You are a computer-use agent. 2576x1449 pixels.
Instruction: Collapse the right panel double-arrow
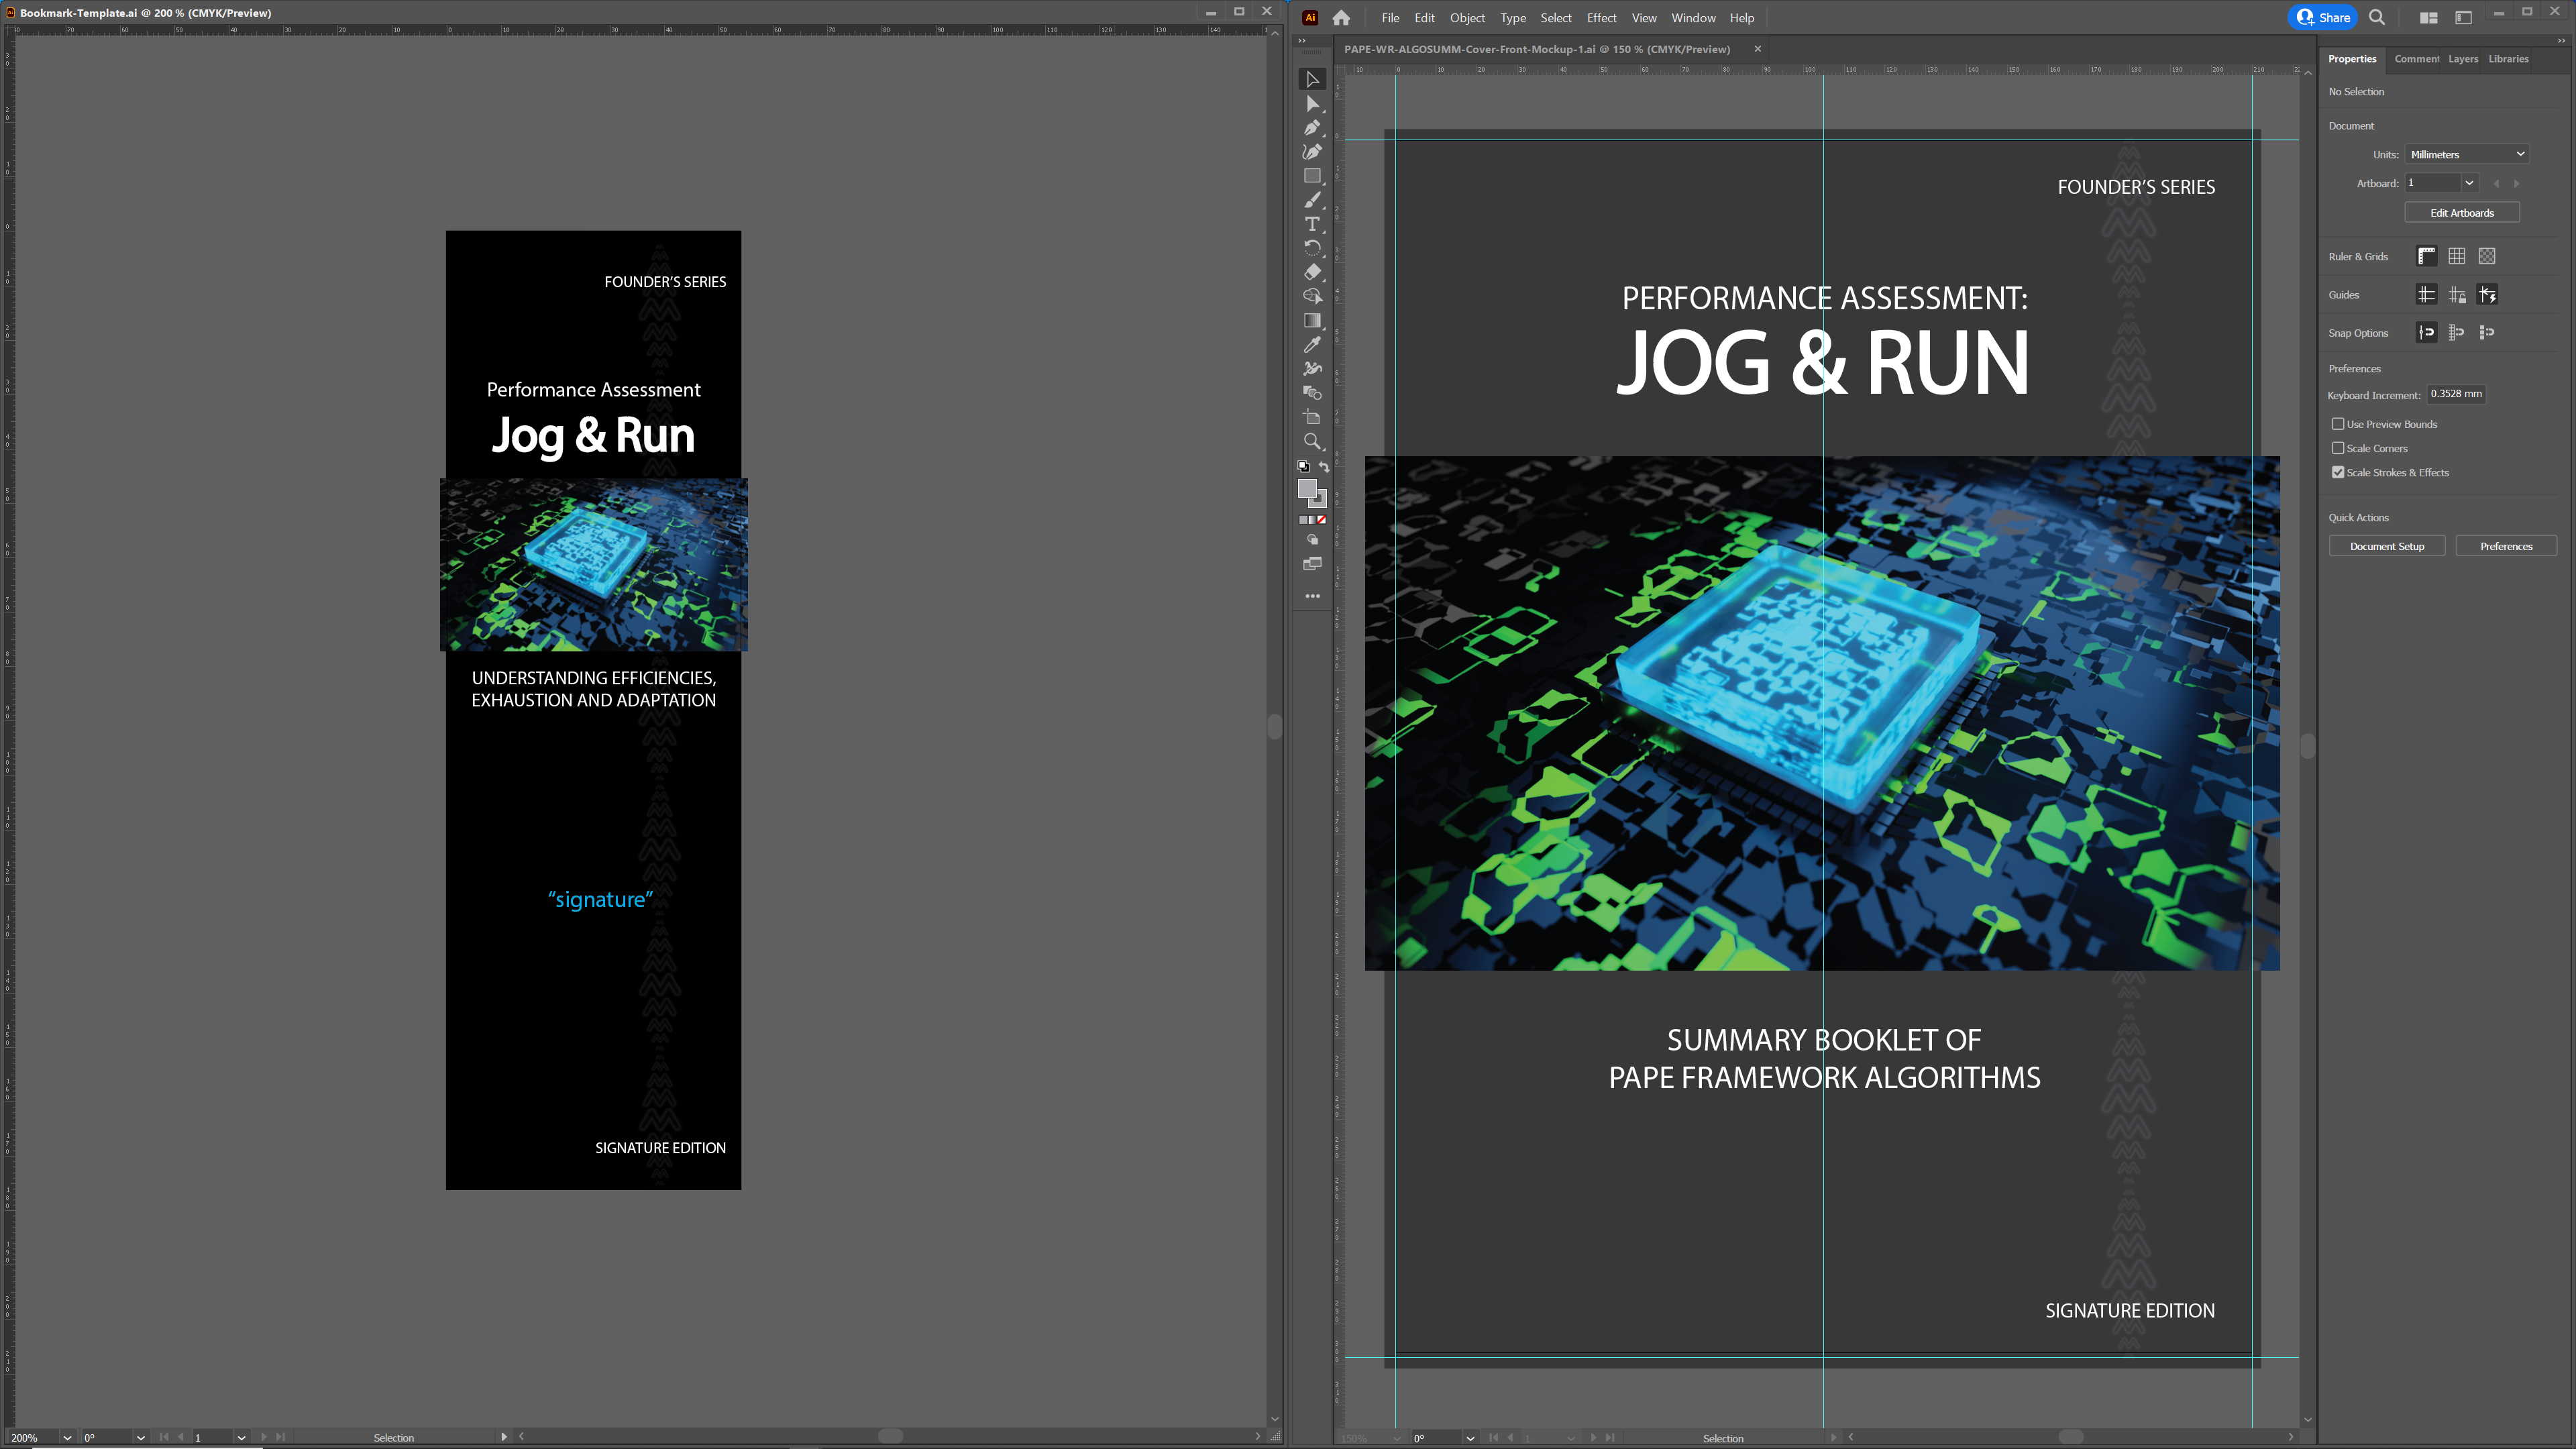tap(2561, 41)
